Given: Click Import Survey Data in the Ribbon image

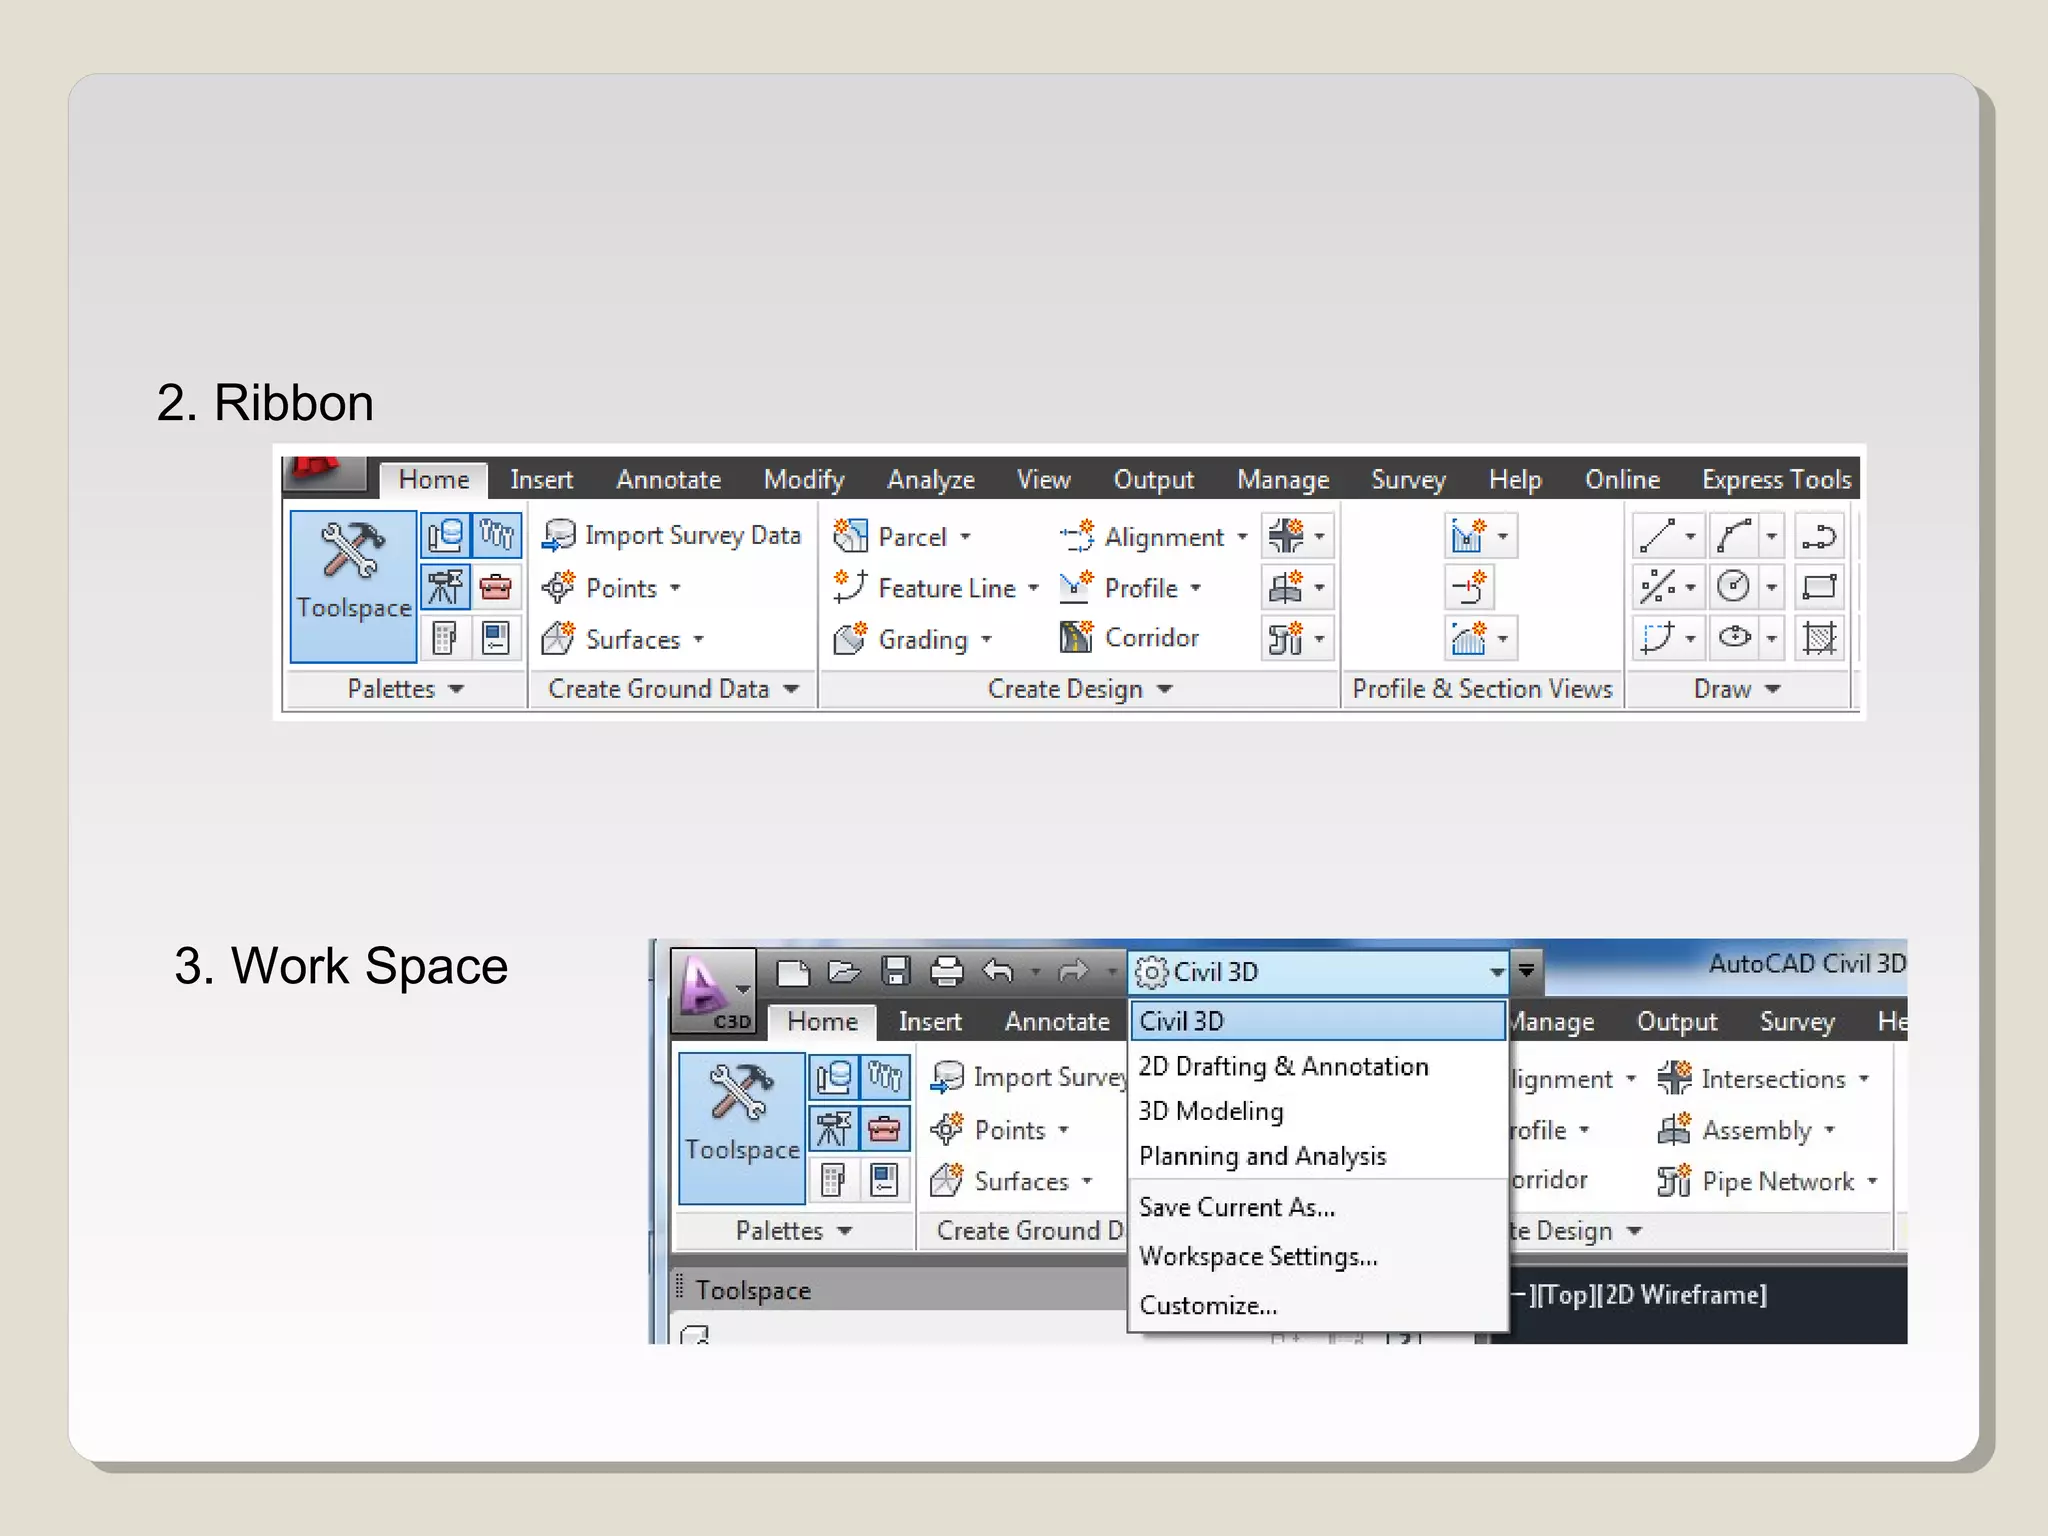Looking at the screenshot, I should (671, 536).
